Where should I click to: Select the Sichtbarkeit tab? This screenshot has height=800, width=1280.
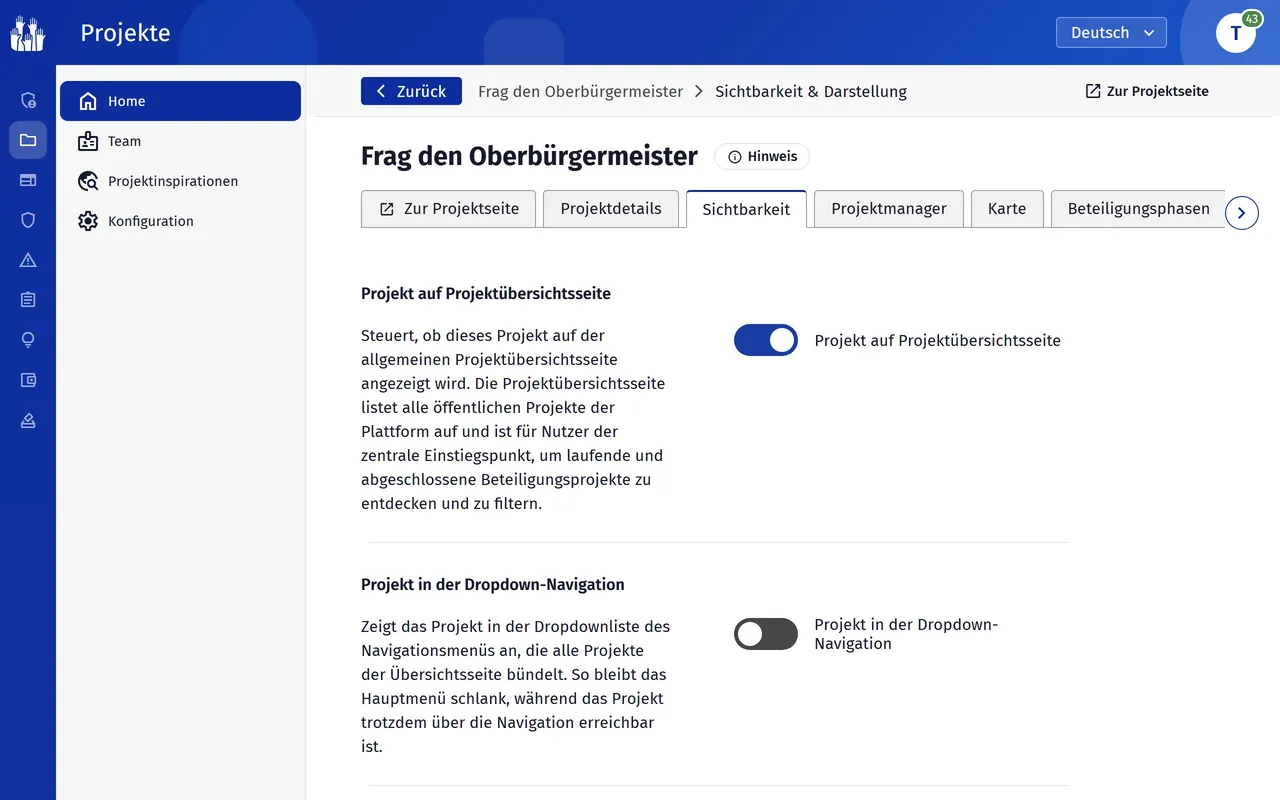tap(746, 209)
